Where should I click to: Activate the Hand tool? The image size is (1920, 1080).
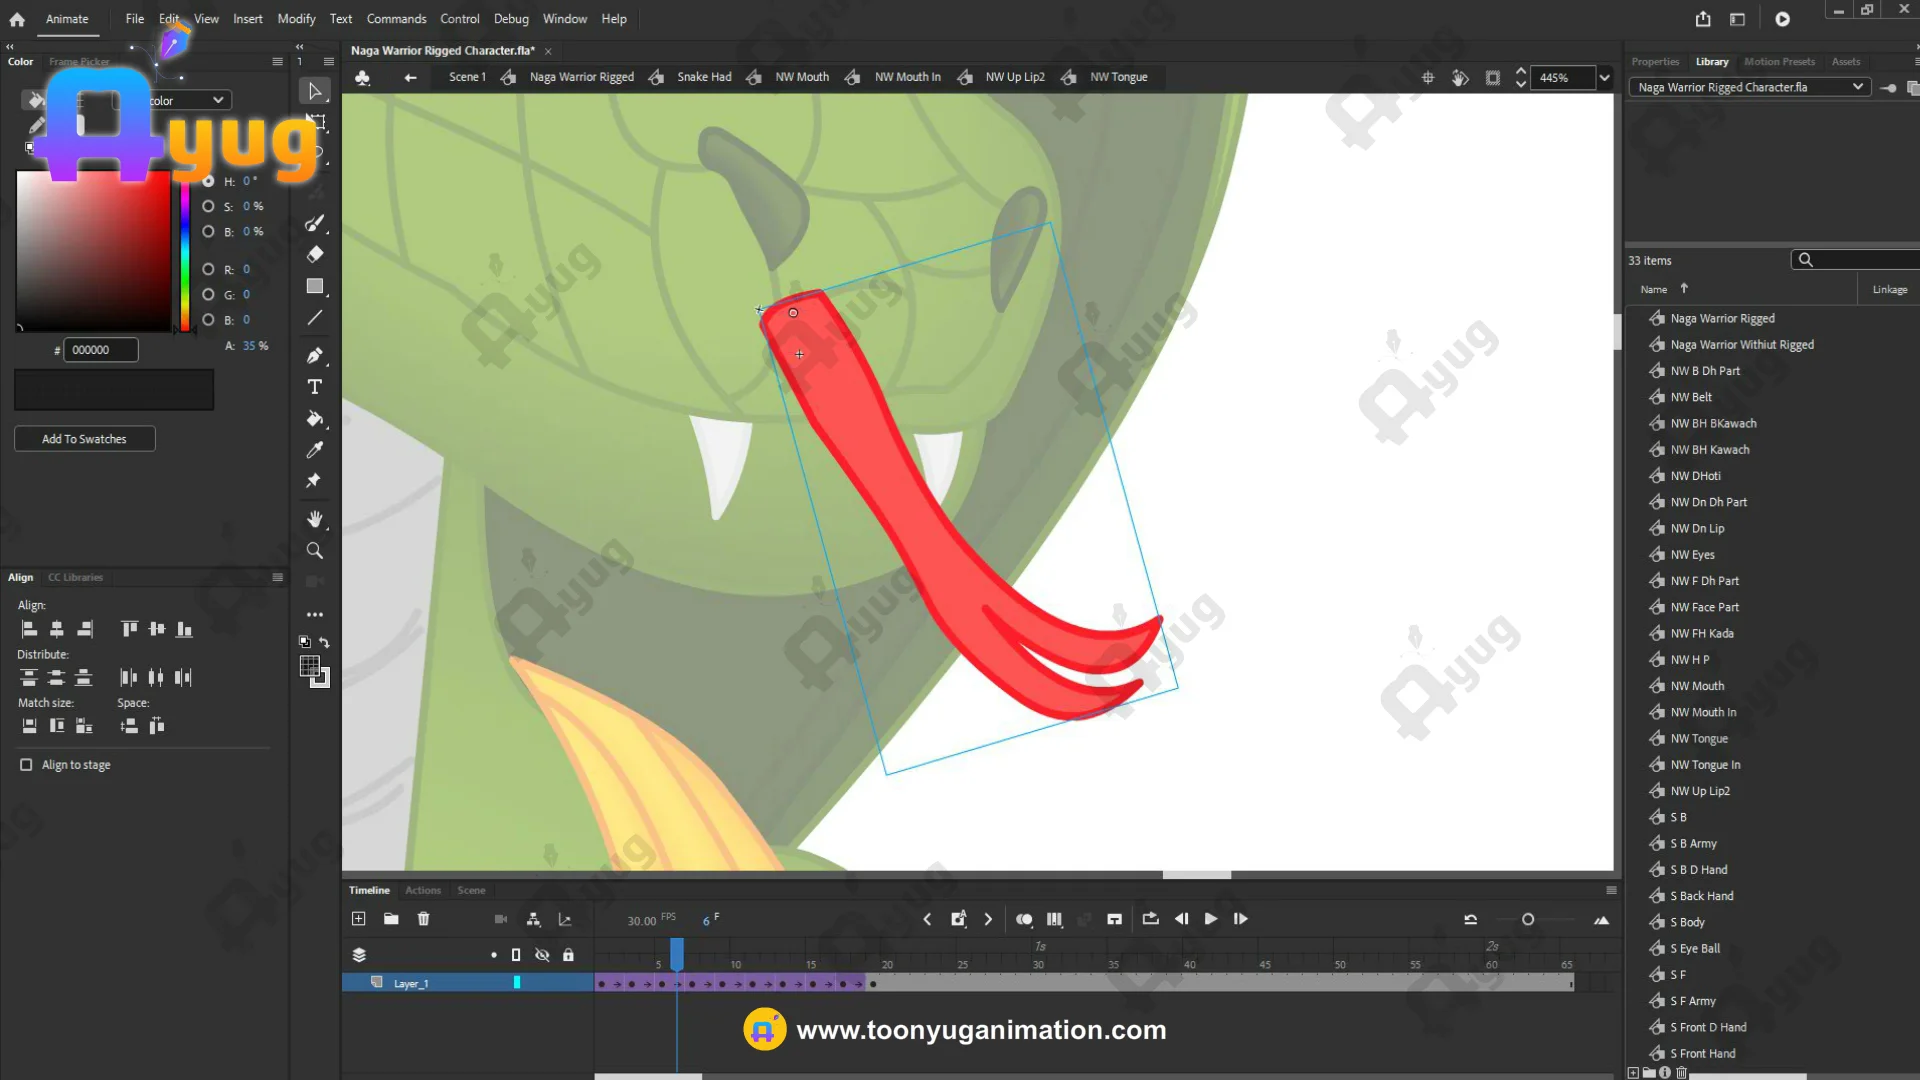pos(315,519)
